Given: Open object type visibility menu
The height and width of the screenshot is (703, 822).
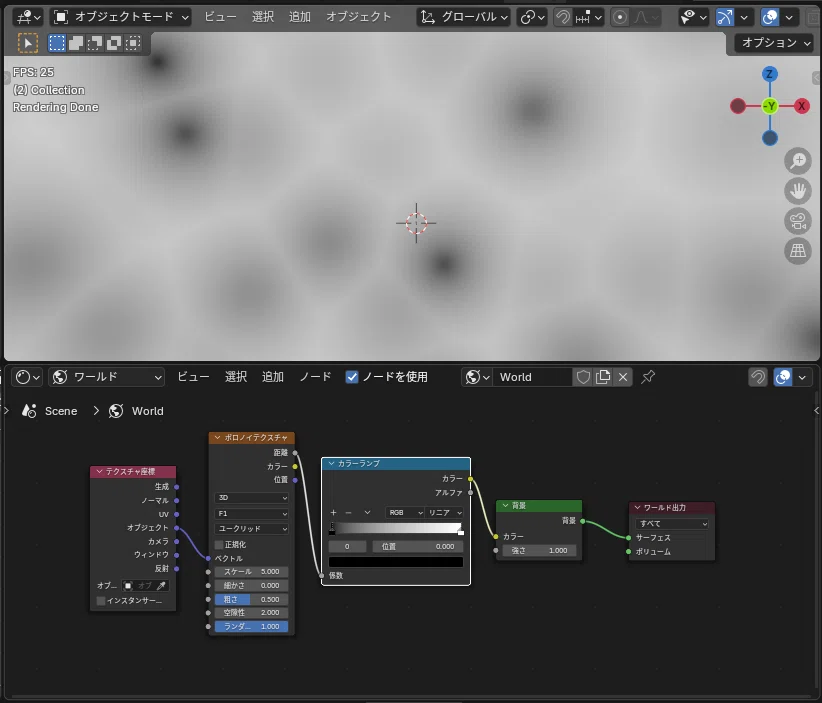Looking at the screenshot, I should coord(693,17).
